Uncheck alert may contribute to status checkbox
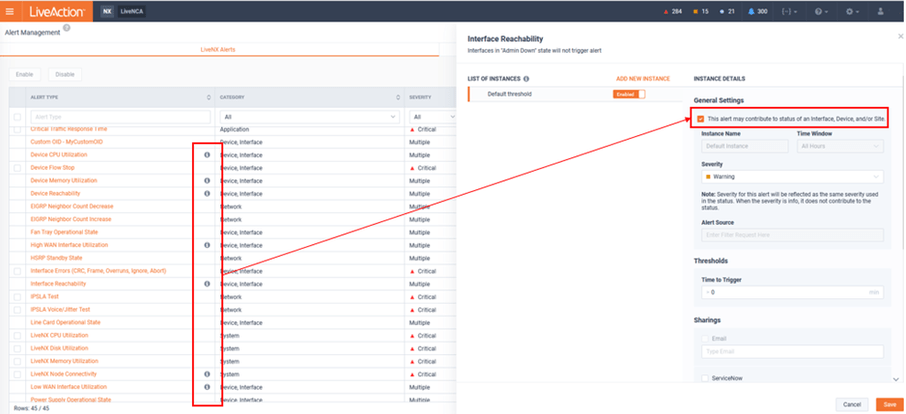 coord(701,119)
